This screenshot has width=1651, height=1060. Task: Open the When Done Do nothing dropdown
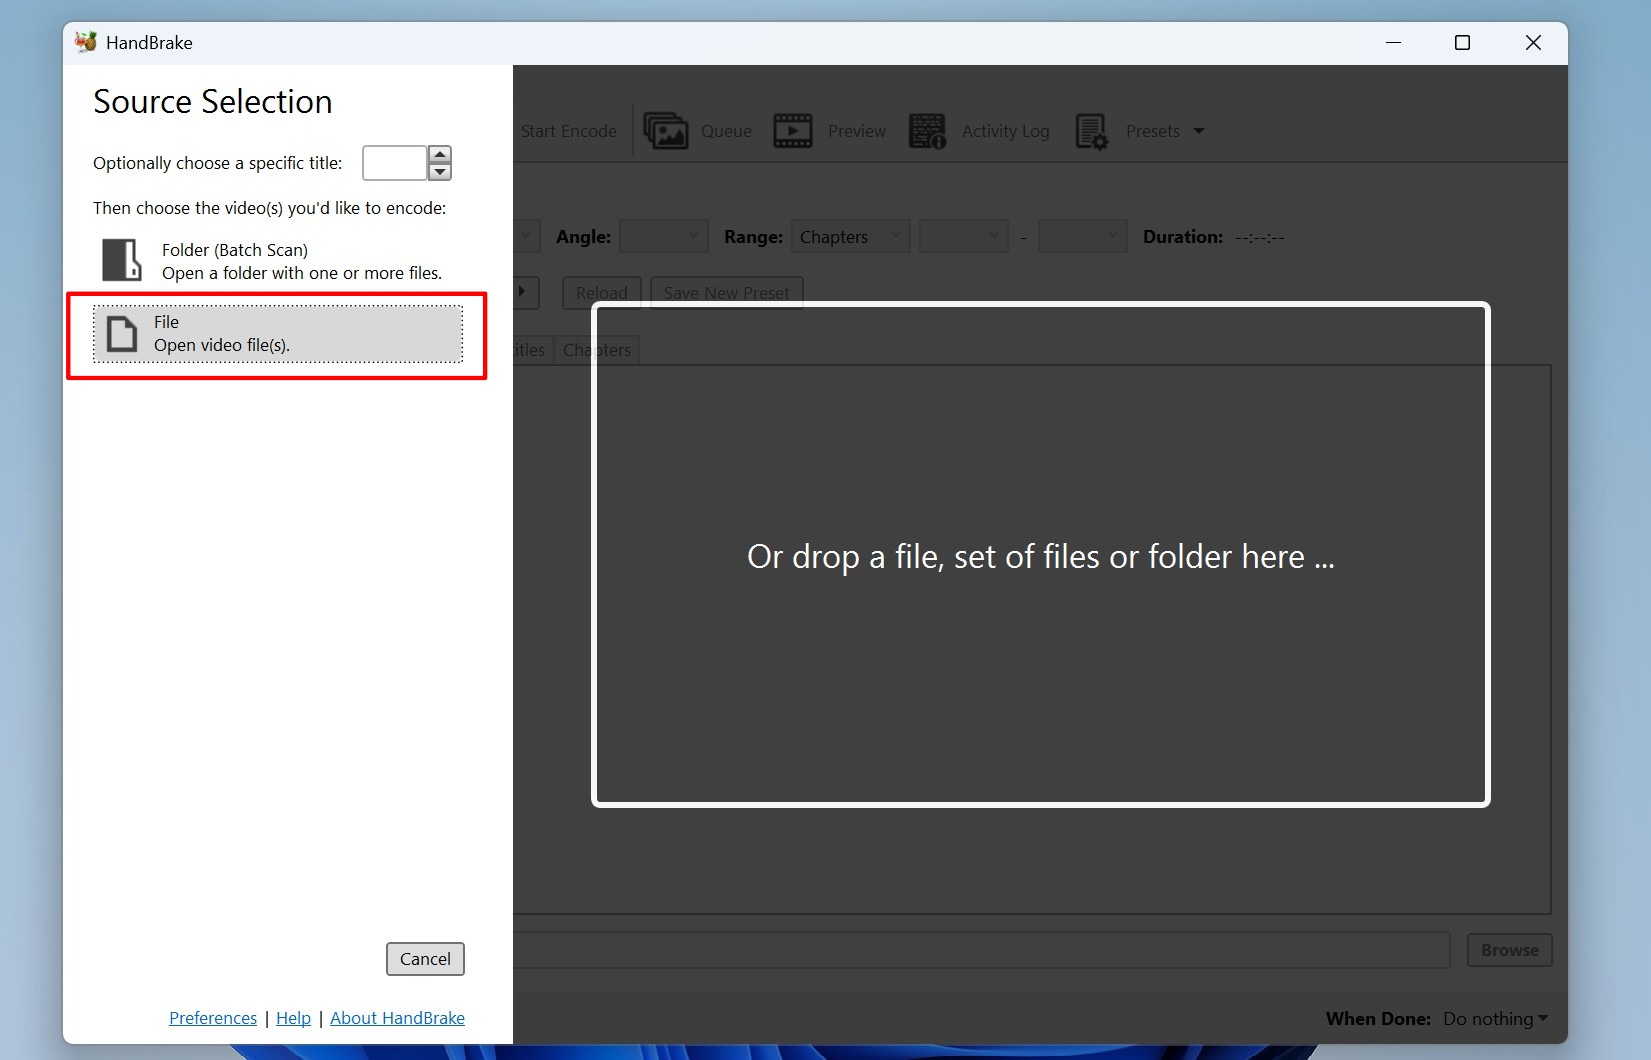click(x=1495, y=1019)
